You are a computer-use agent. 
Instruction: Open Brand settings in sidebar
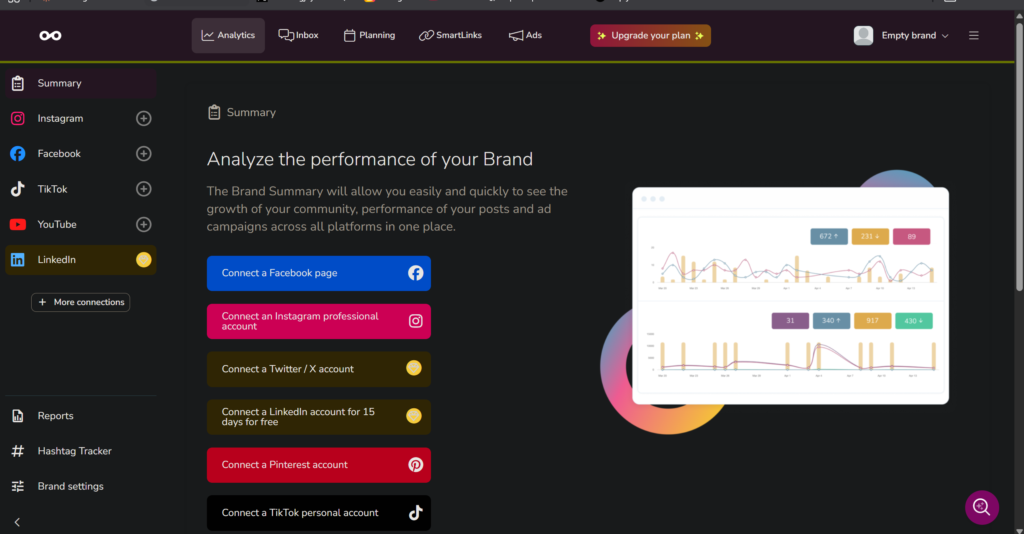[x=70, y=487]
